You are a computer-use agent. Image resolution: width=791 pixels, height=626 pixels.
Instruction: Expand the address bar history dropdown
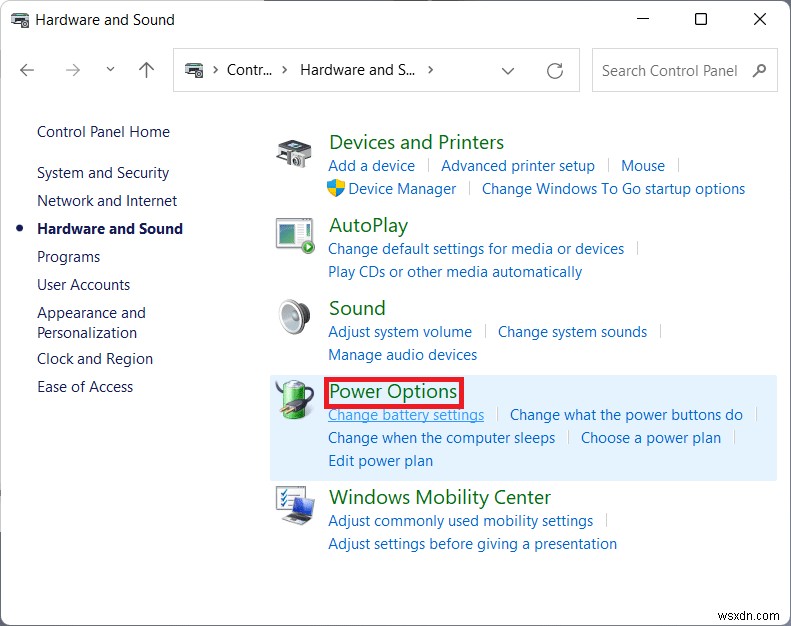coord(508,71)
